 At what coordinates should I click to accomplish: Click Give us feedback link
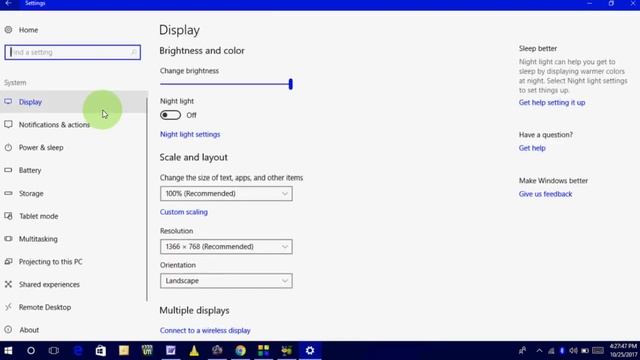point(545,194)
